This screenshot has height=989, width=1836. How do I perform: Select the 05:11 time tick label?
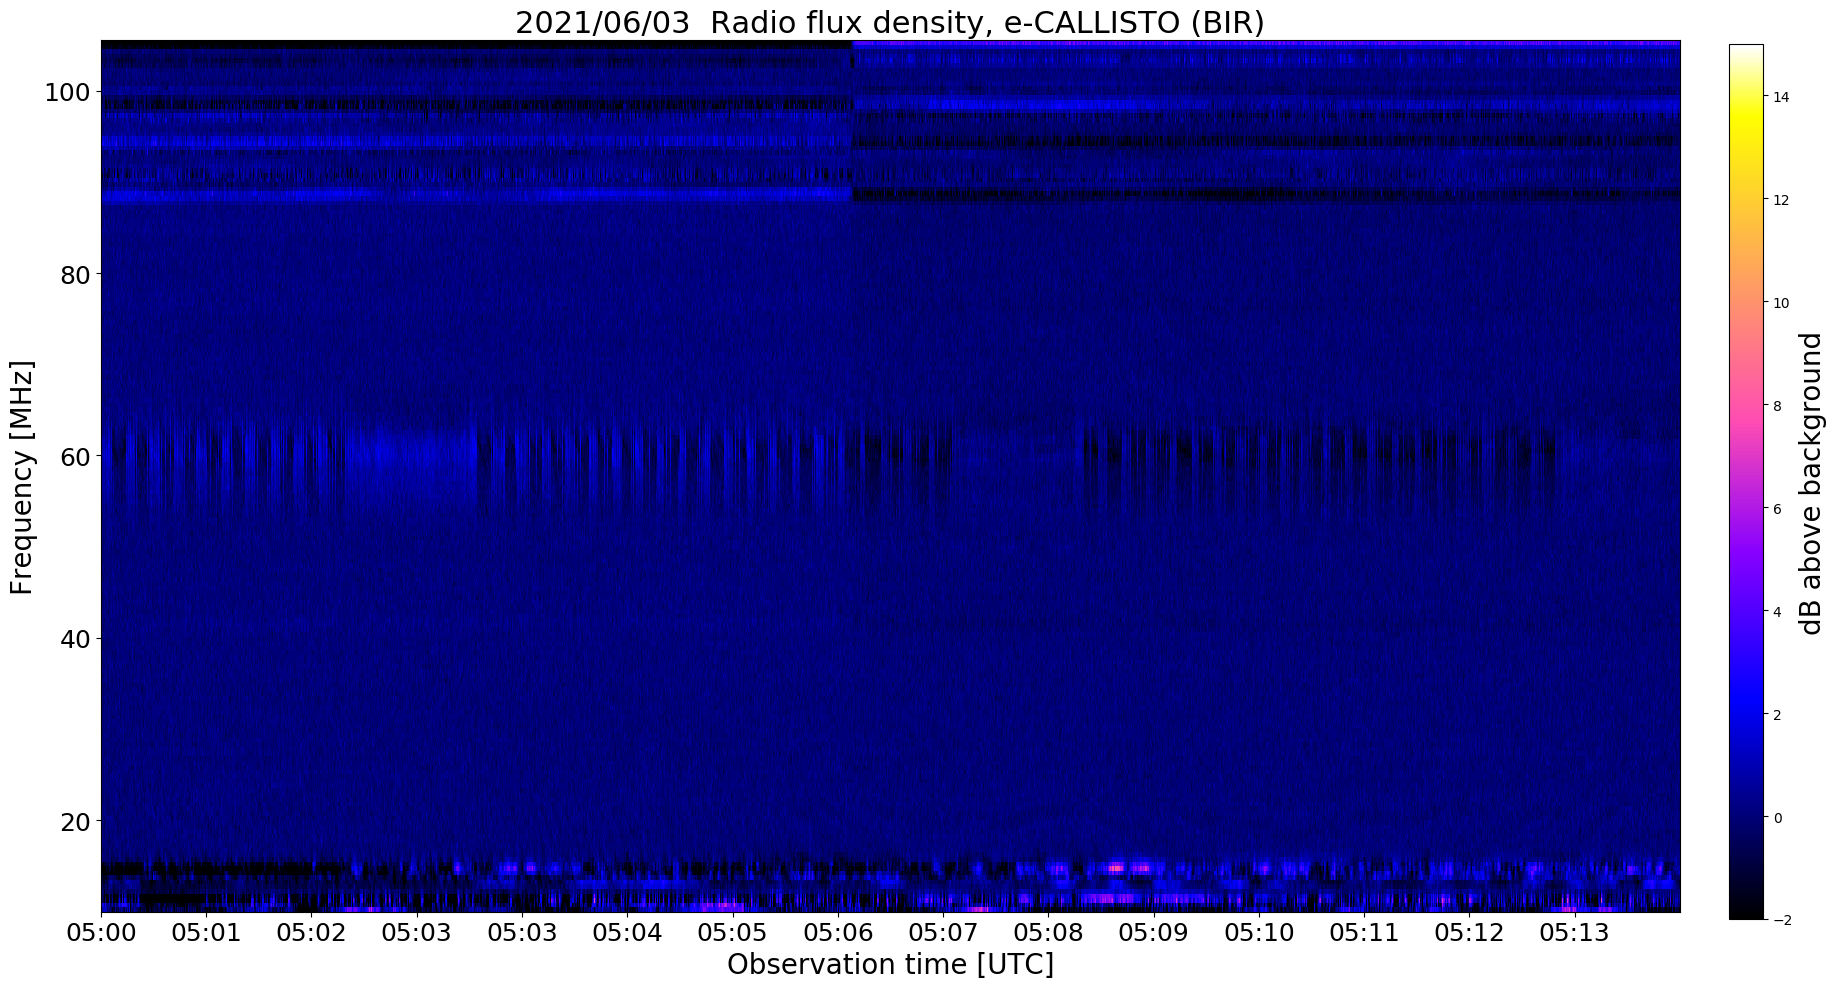pos(1363,934)
